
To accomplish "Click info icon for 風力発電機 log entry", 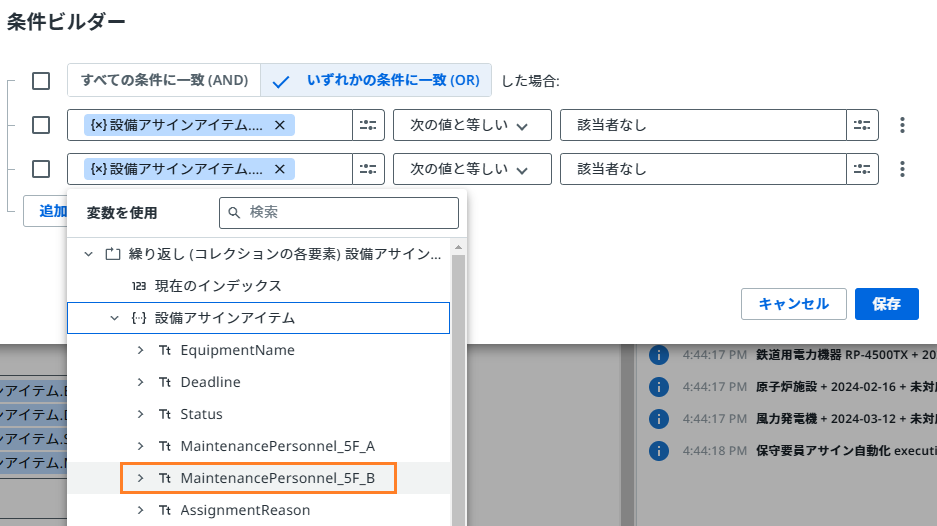I will click(x=659, y=419).
